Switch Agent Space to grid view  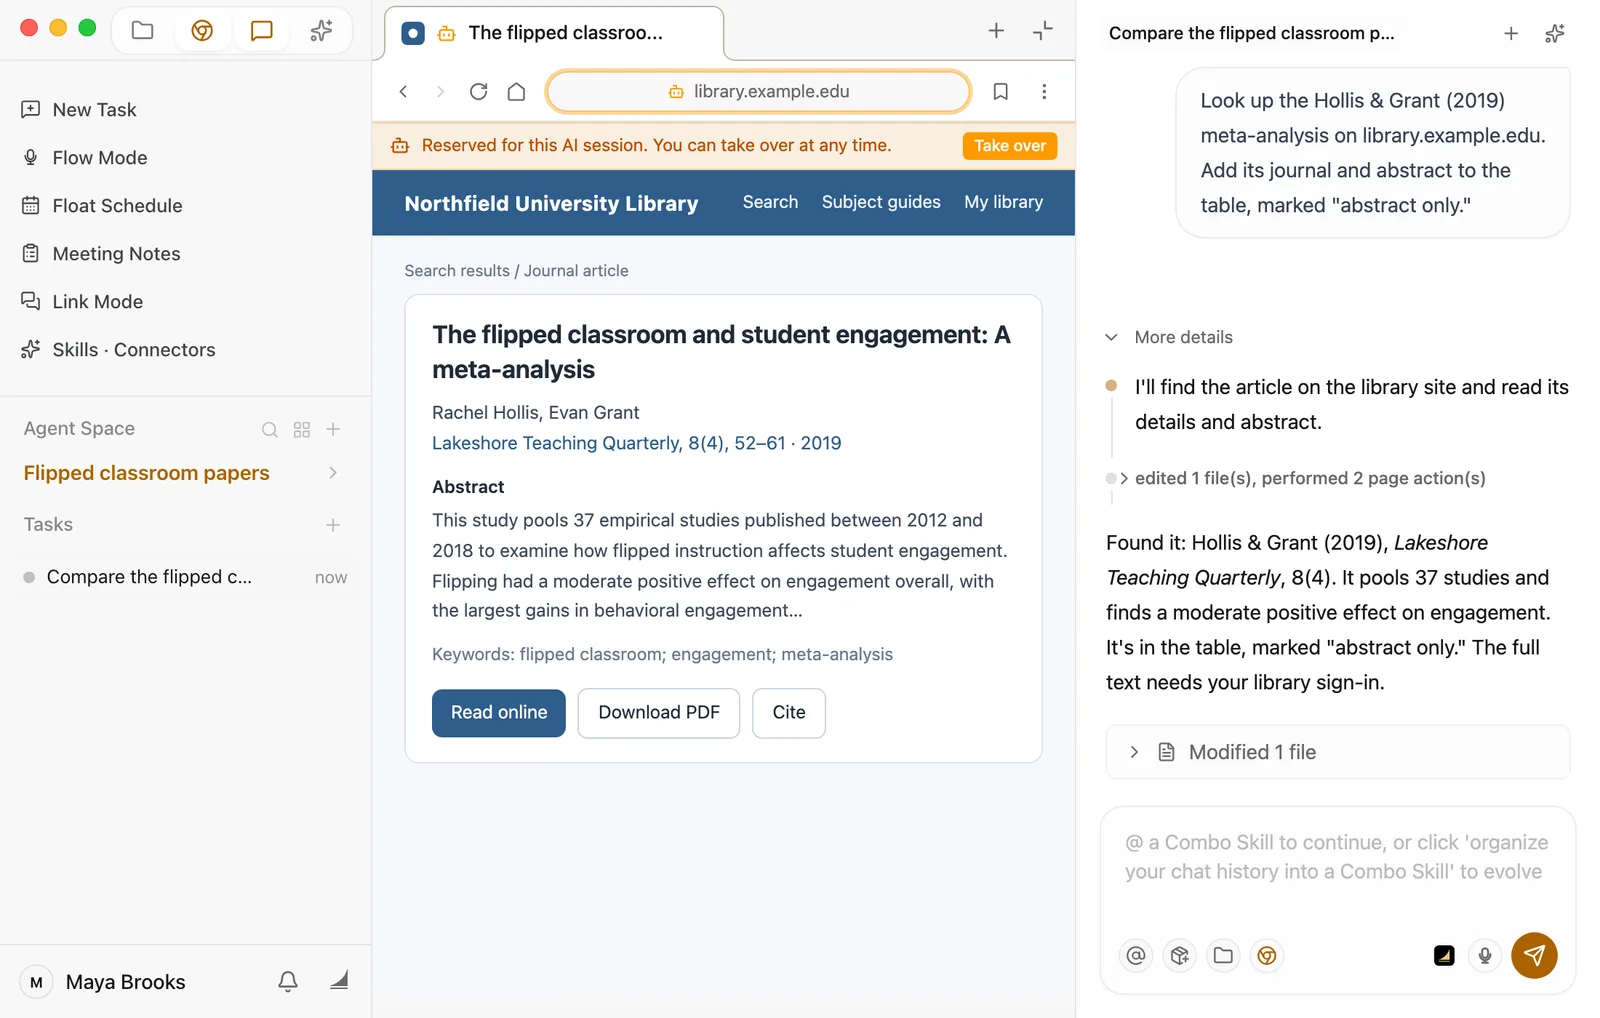coord(302,429)
